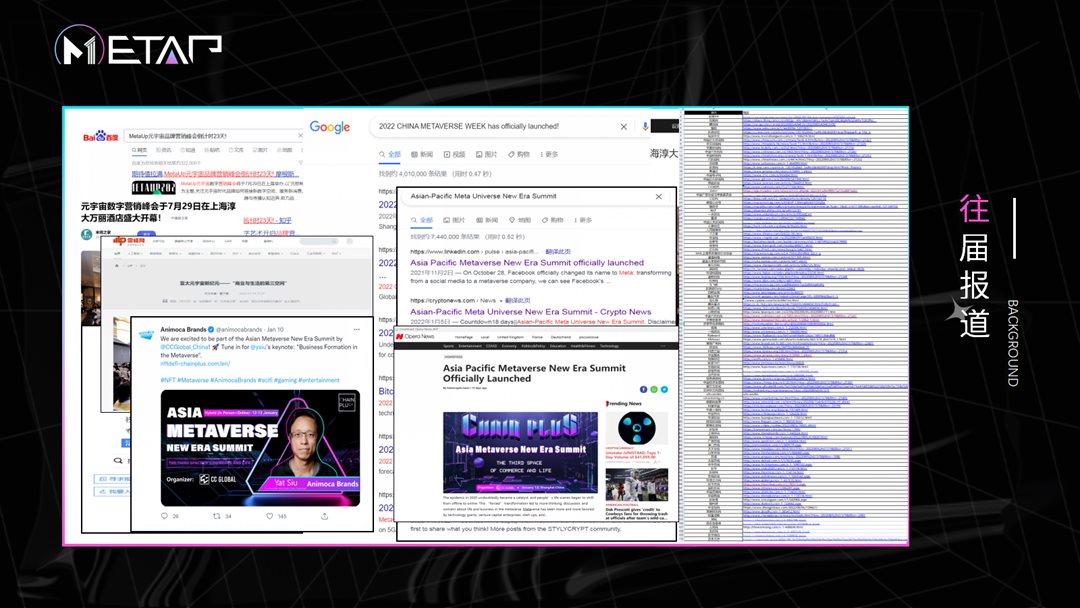Click the Baidu logo
Image resolution: width=1080 pixels, height=608 pixels.
click(x=101, y=136)
